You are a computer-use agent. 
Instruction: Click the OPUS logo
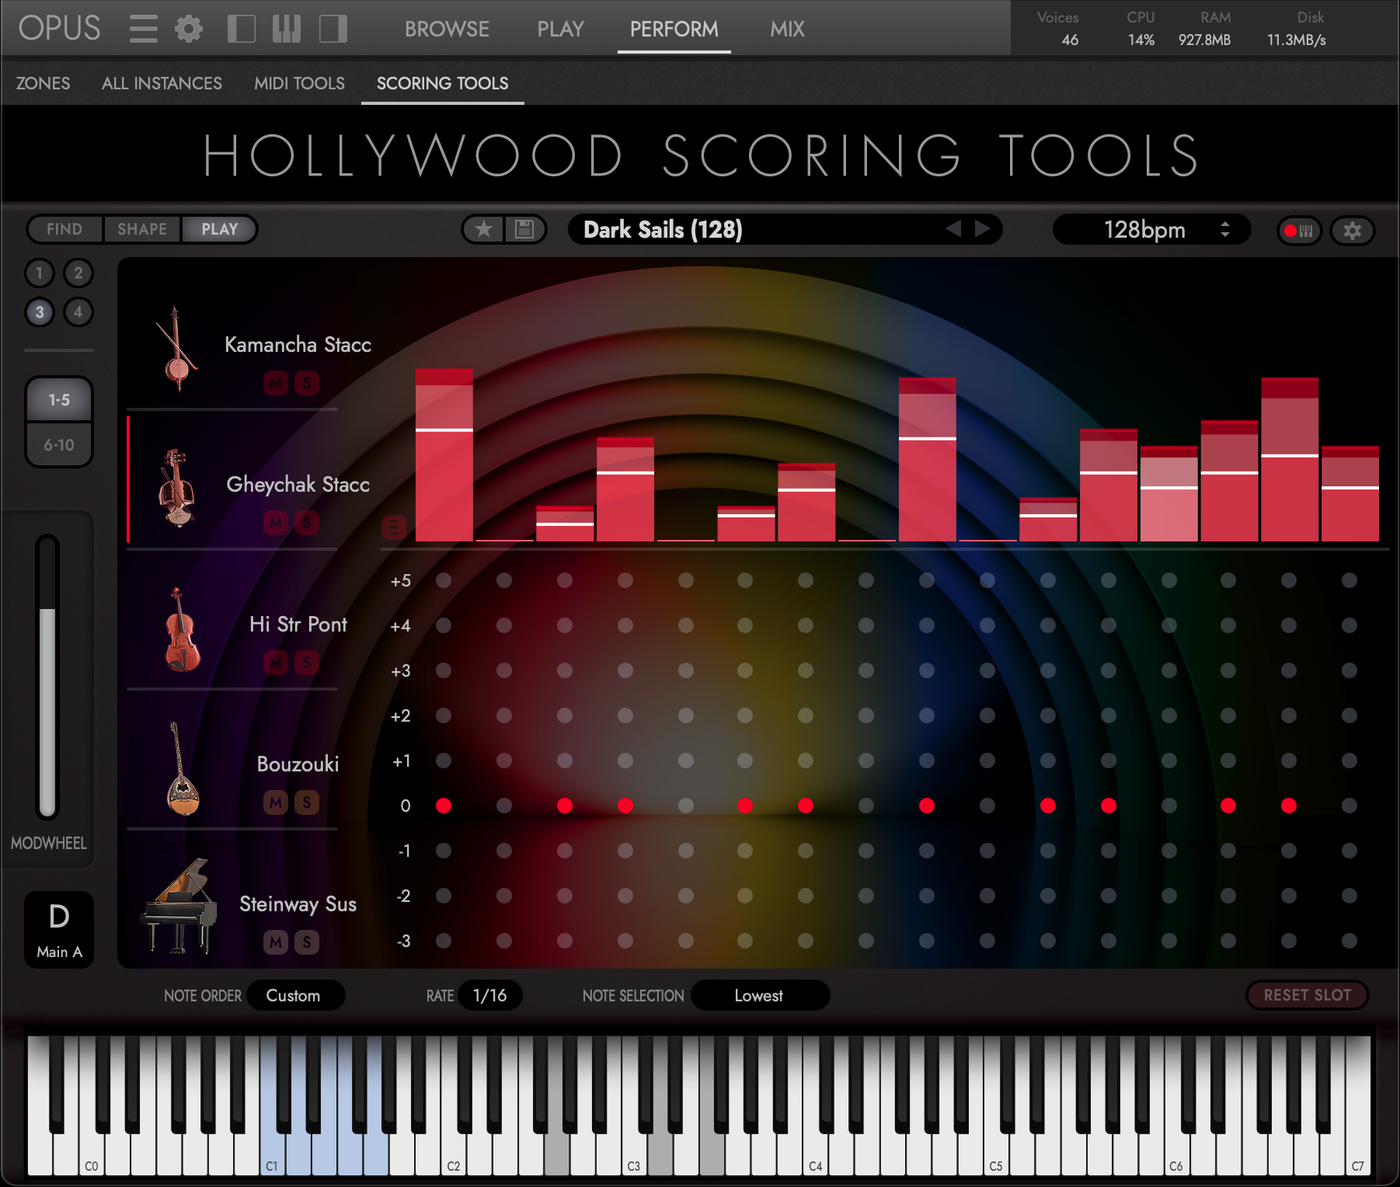(x=60, y=28)
